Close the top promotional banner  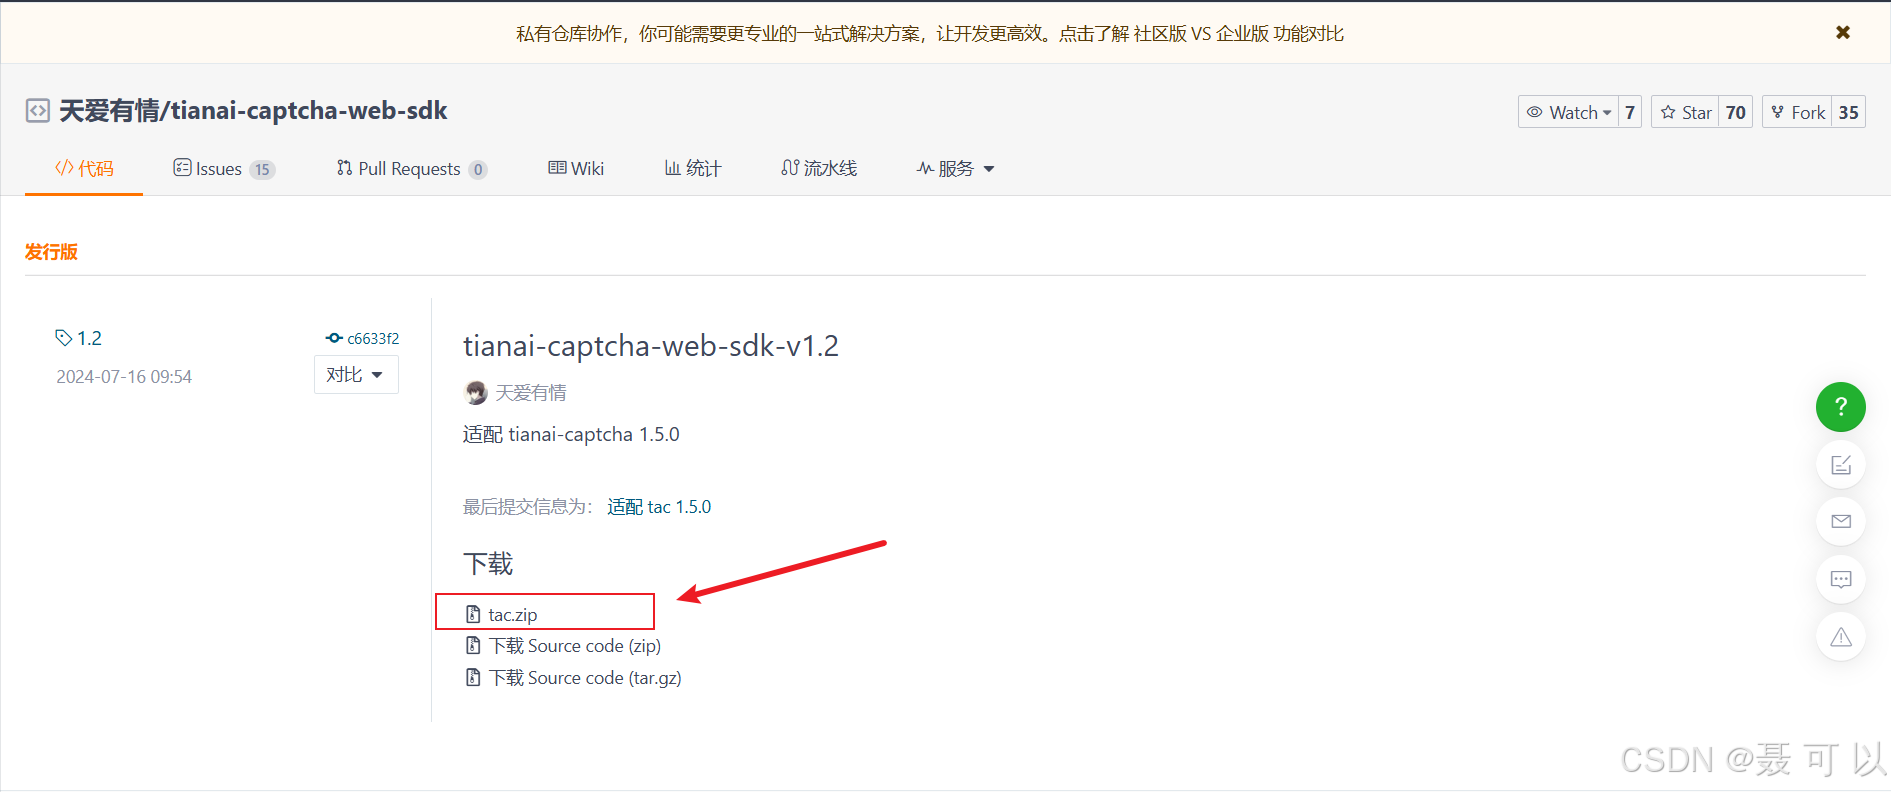click(x=1842, y=33)
